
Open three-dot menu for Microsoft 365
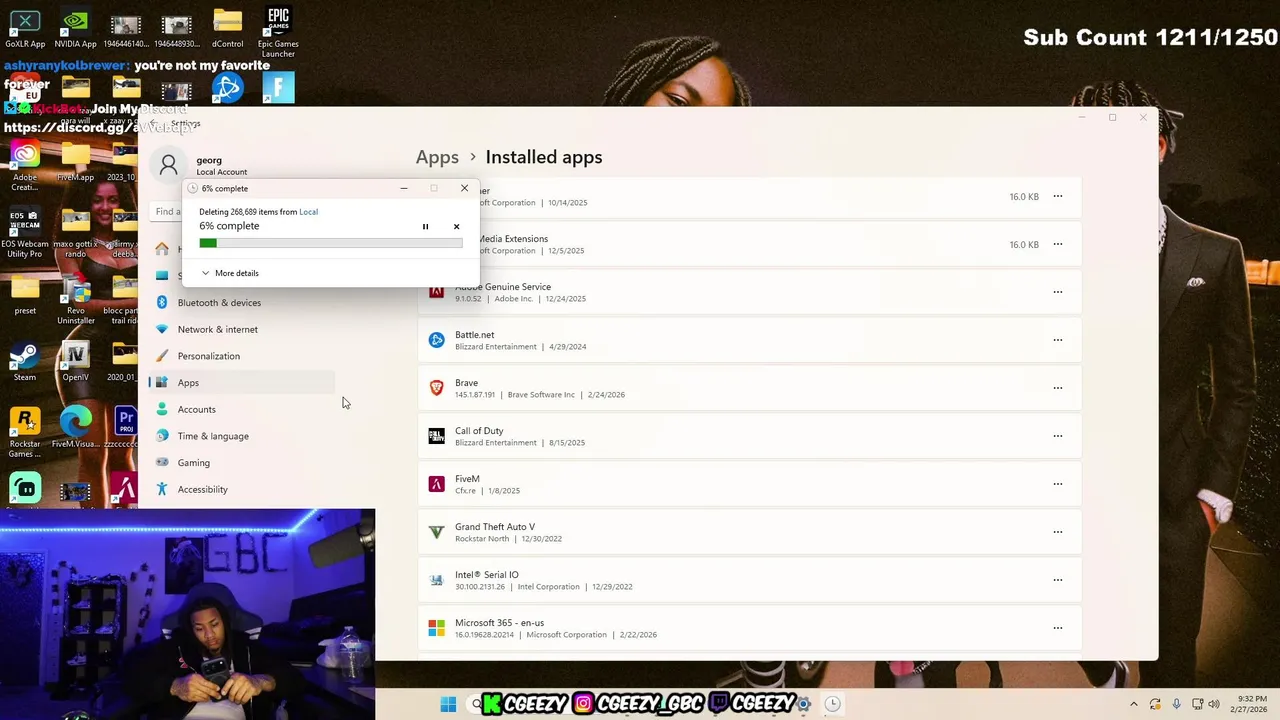coord(1057,628)
